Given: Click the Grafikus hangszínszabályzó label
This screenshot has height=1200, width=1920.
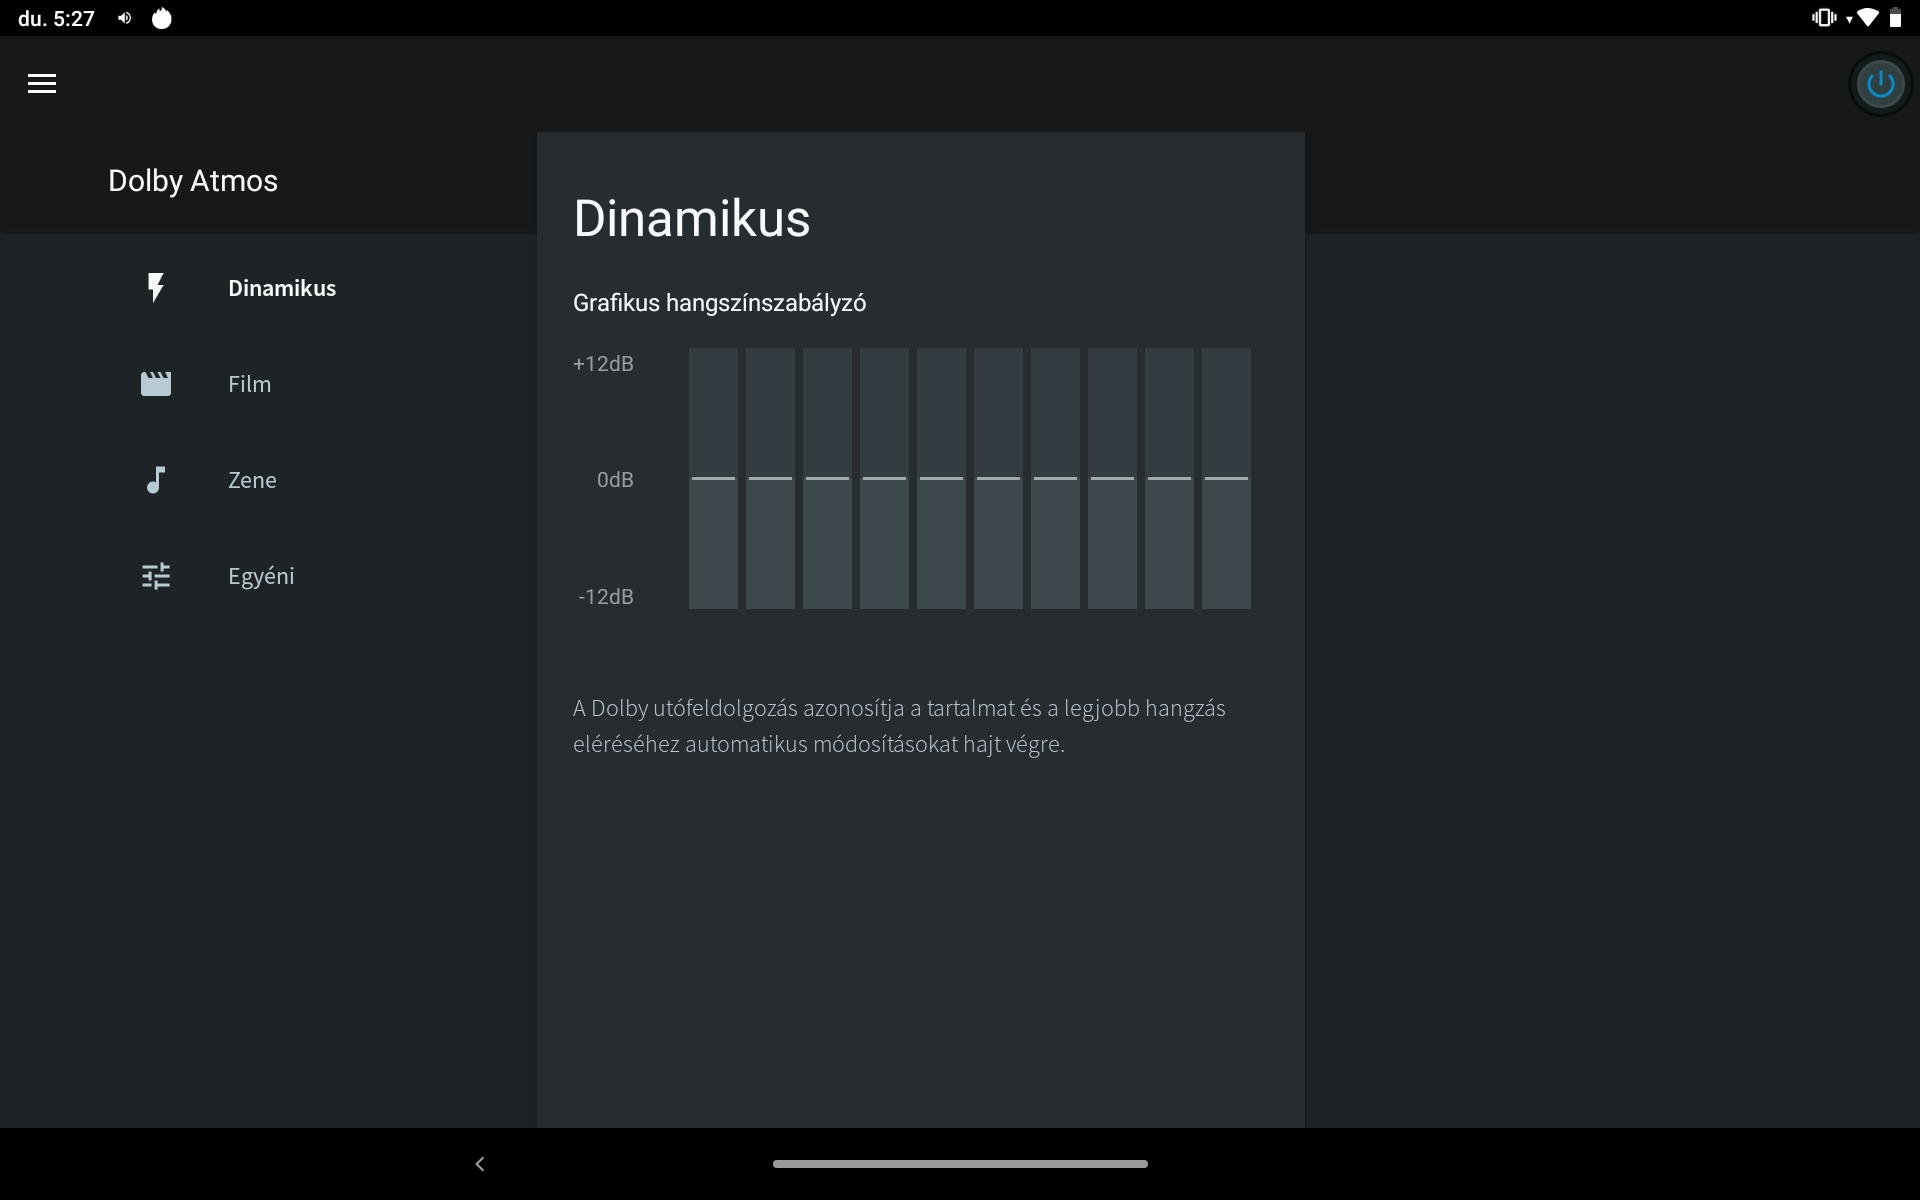Looking at the screenshot, I should pos(719,303).
